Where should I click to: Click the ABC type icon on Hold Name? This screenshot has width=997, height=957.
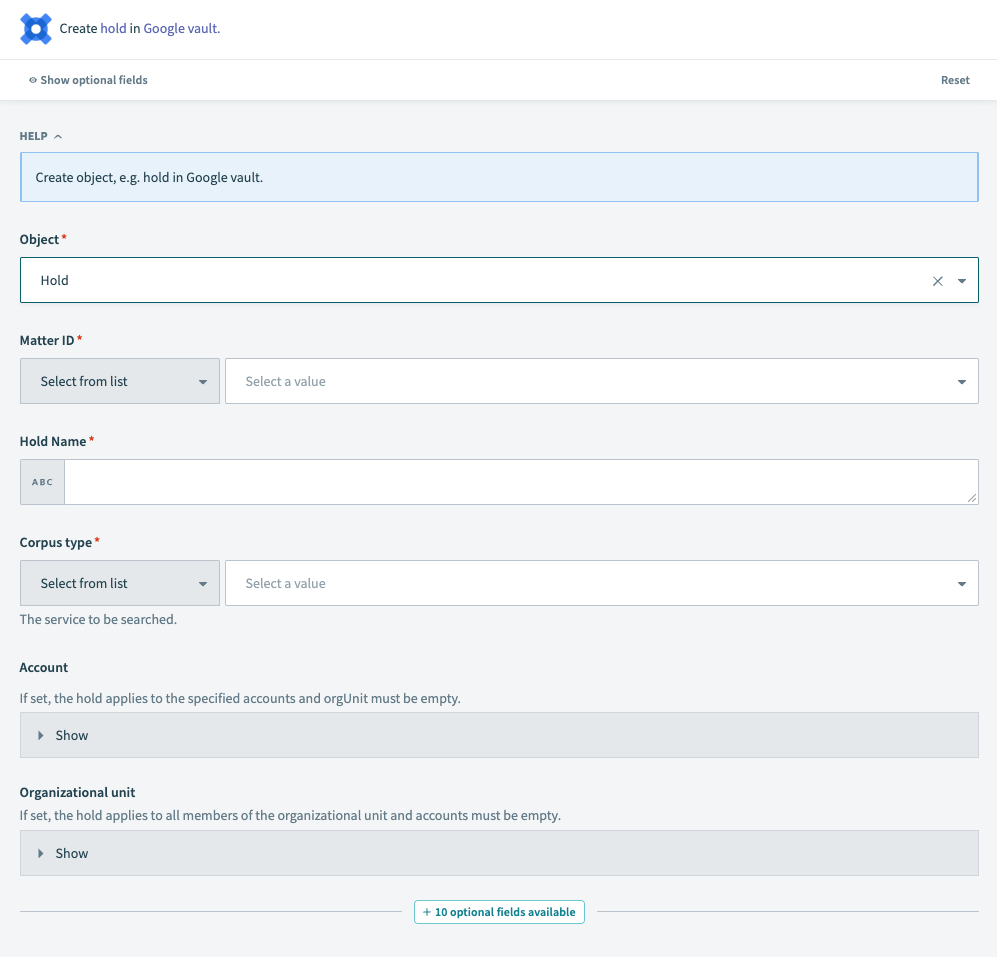pos(41,481)
